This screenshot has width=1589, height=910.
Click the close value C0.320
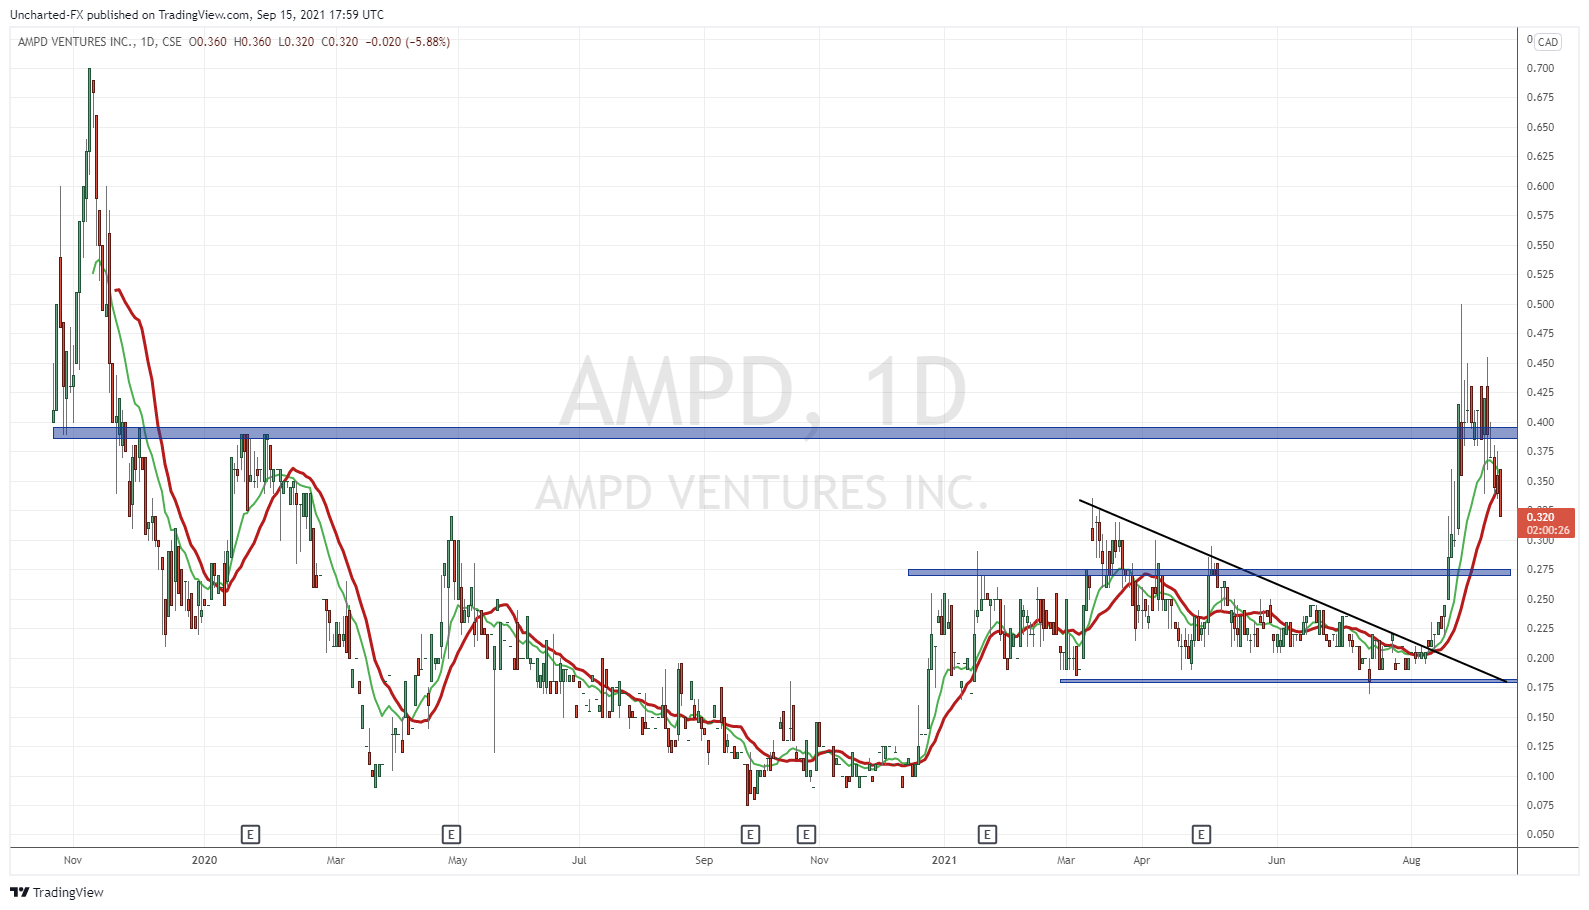point(340,42)
